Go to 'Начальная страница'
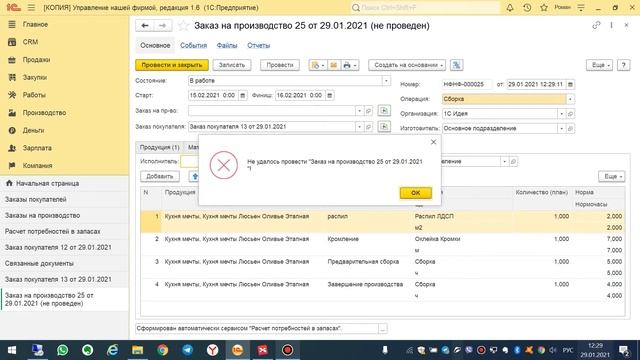The image size is (640, 360). click(x=47, y=183)
